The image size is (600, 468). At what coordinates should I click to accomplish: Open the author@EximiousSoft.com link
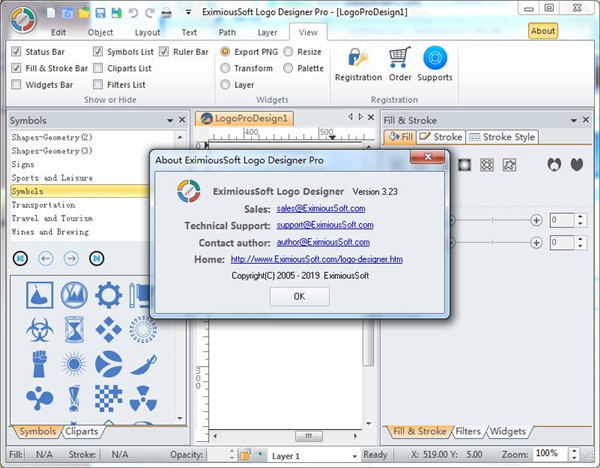tap(323, 242)
